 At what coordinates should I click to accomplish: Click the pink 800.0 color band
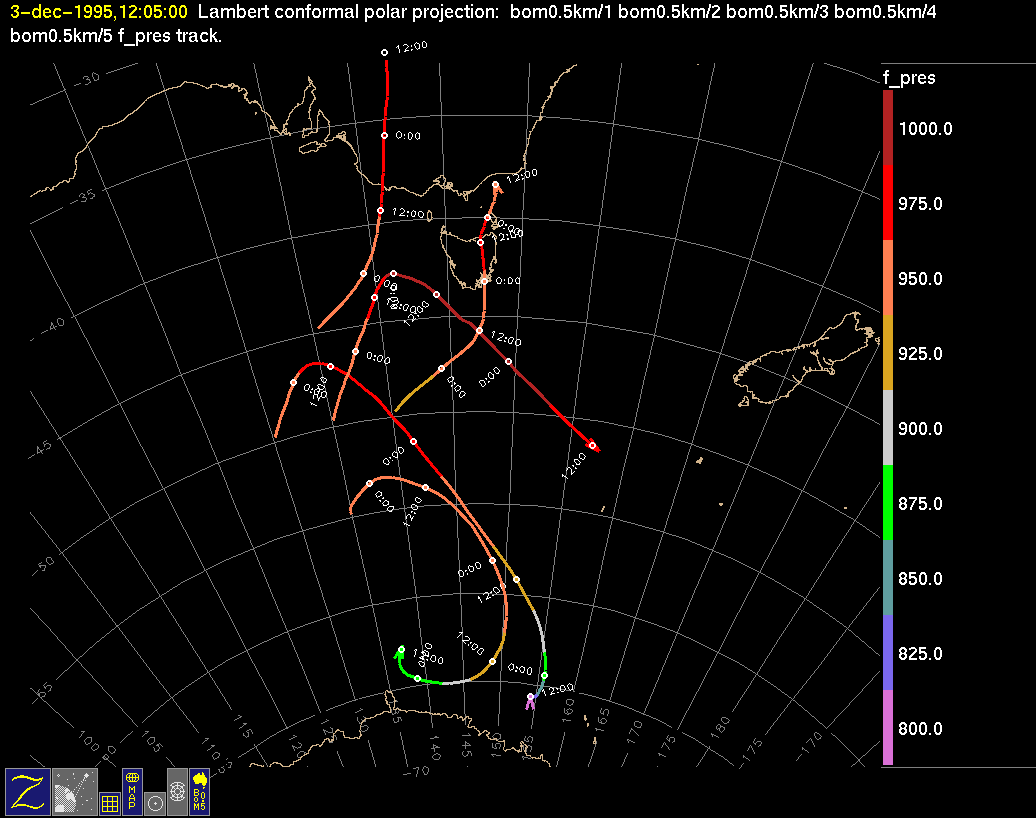click(888, 727)
